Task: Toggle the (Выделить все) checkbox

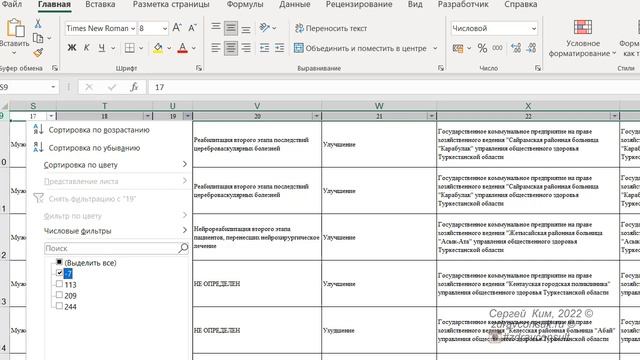Action: click(59, 262)
